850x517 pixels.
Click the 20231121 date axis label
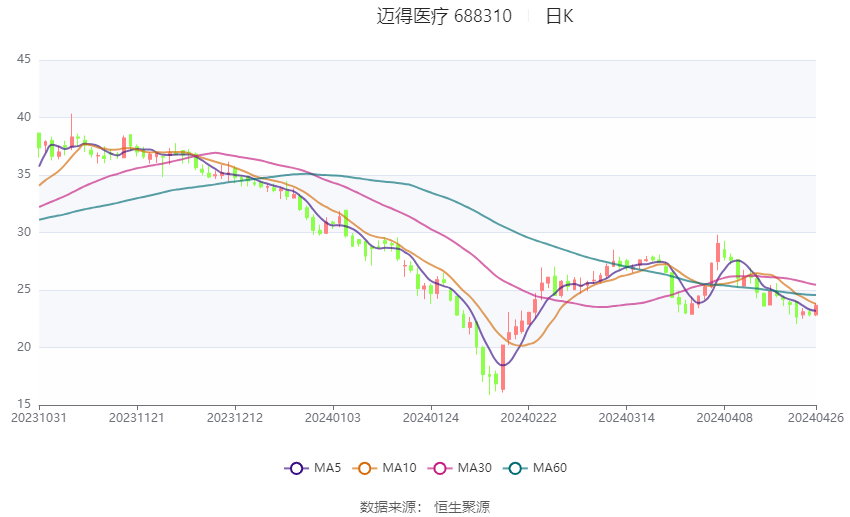click(x=137, y=418)
